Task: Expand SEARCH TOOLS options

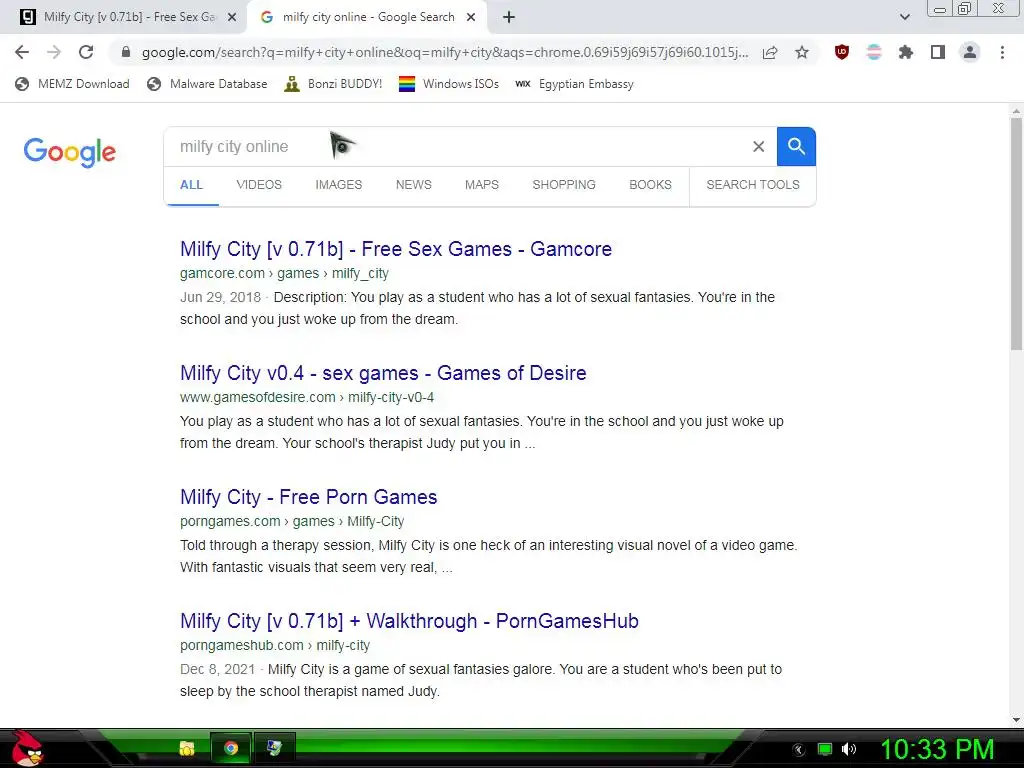Action: point(752,185)
